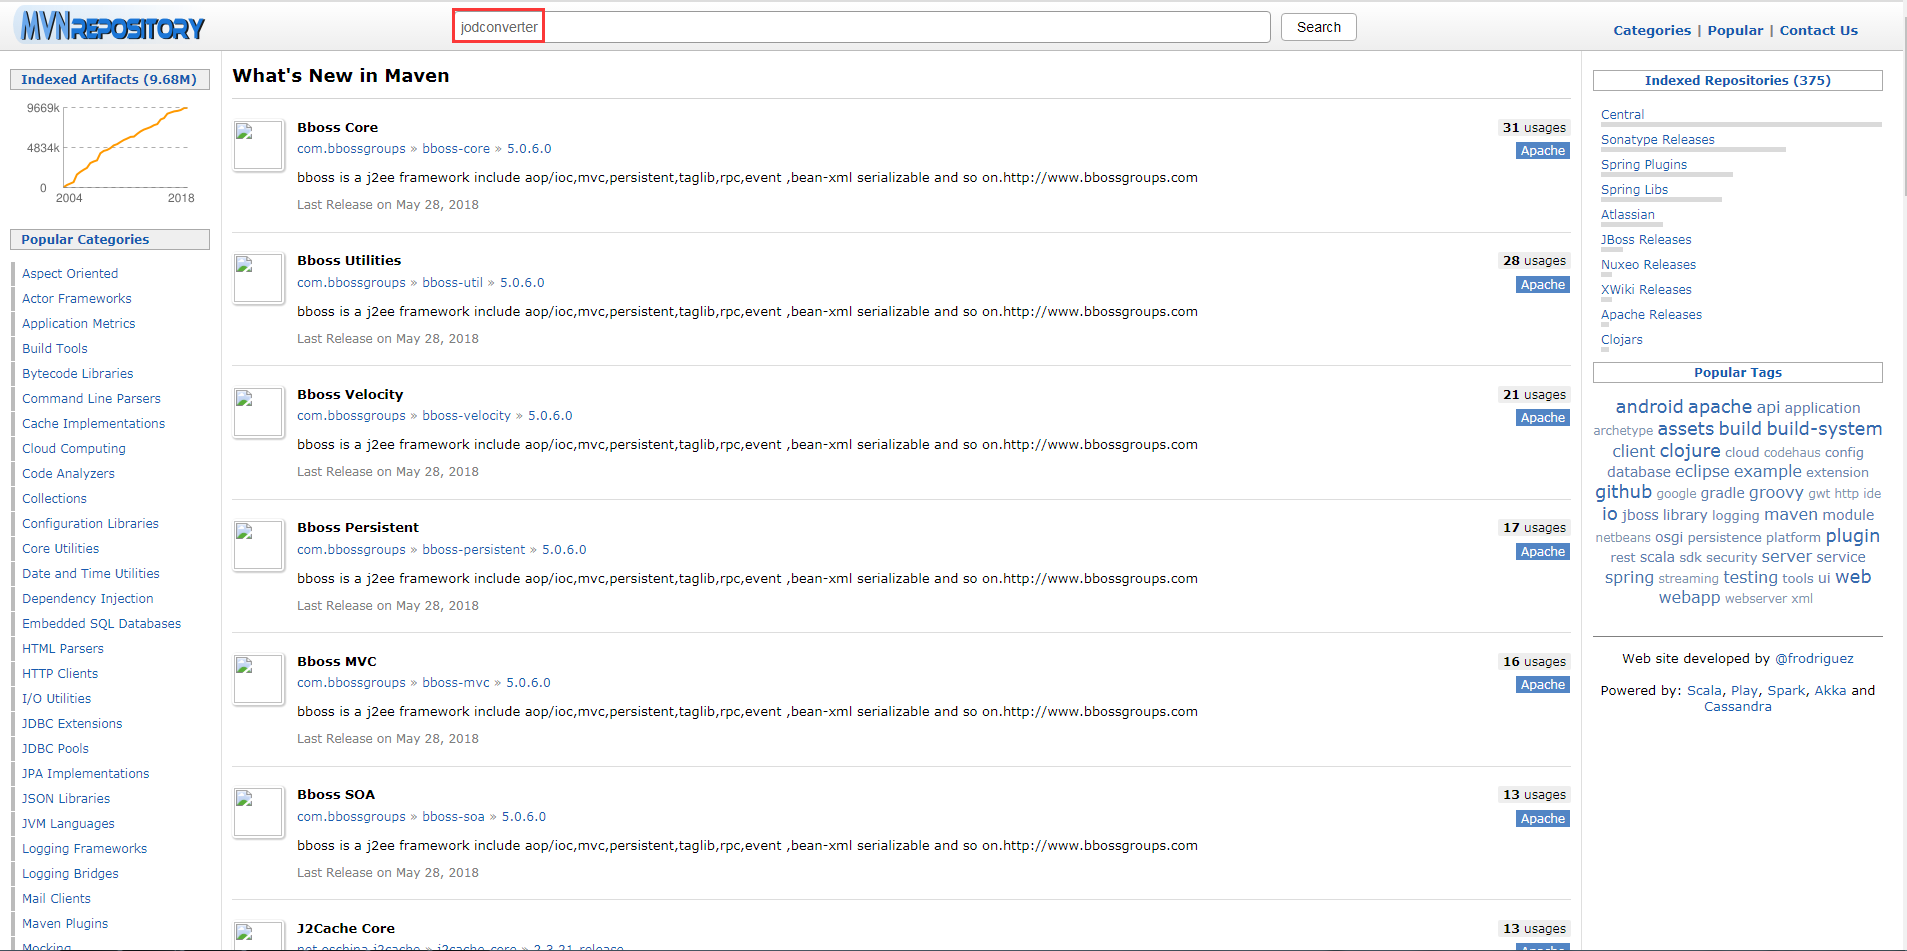Select the Code Analyzers category
Image resolution: width=1907 pixels, height=951 pixels.
click(x=68, y=473)
